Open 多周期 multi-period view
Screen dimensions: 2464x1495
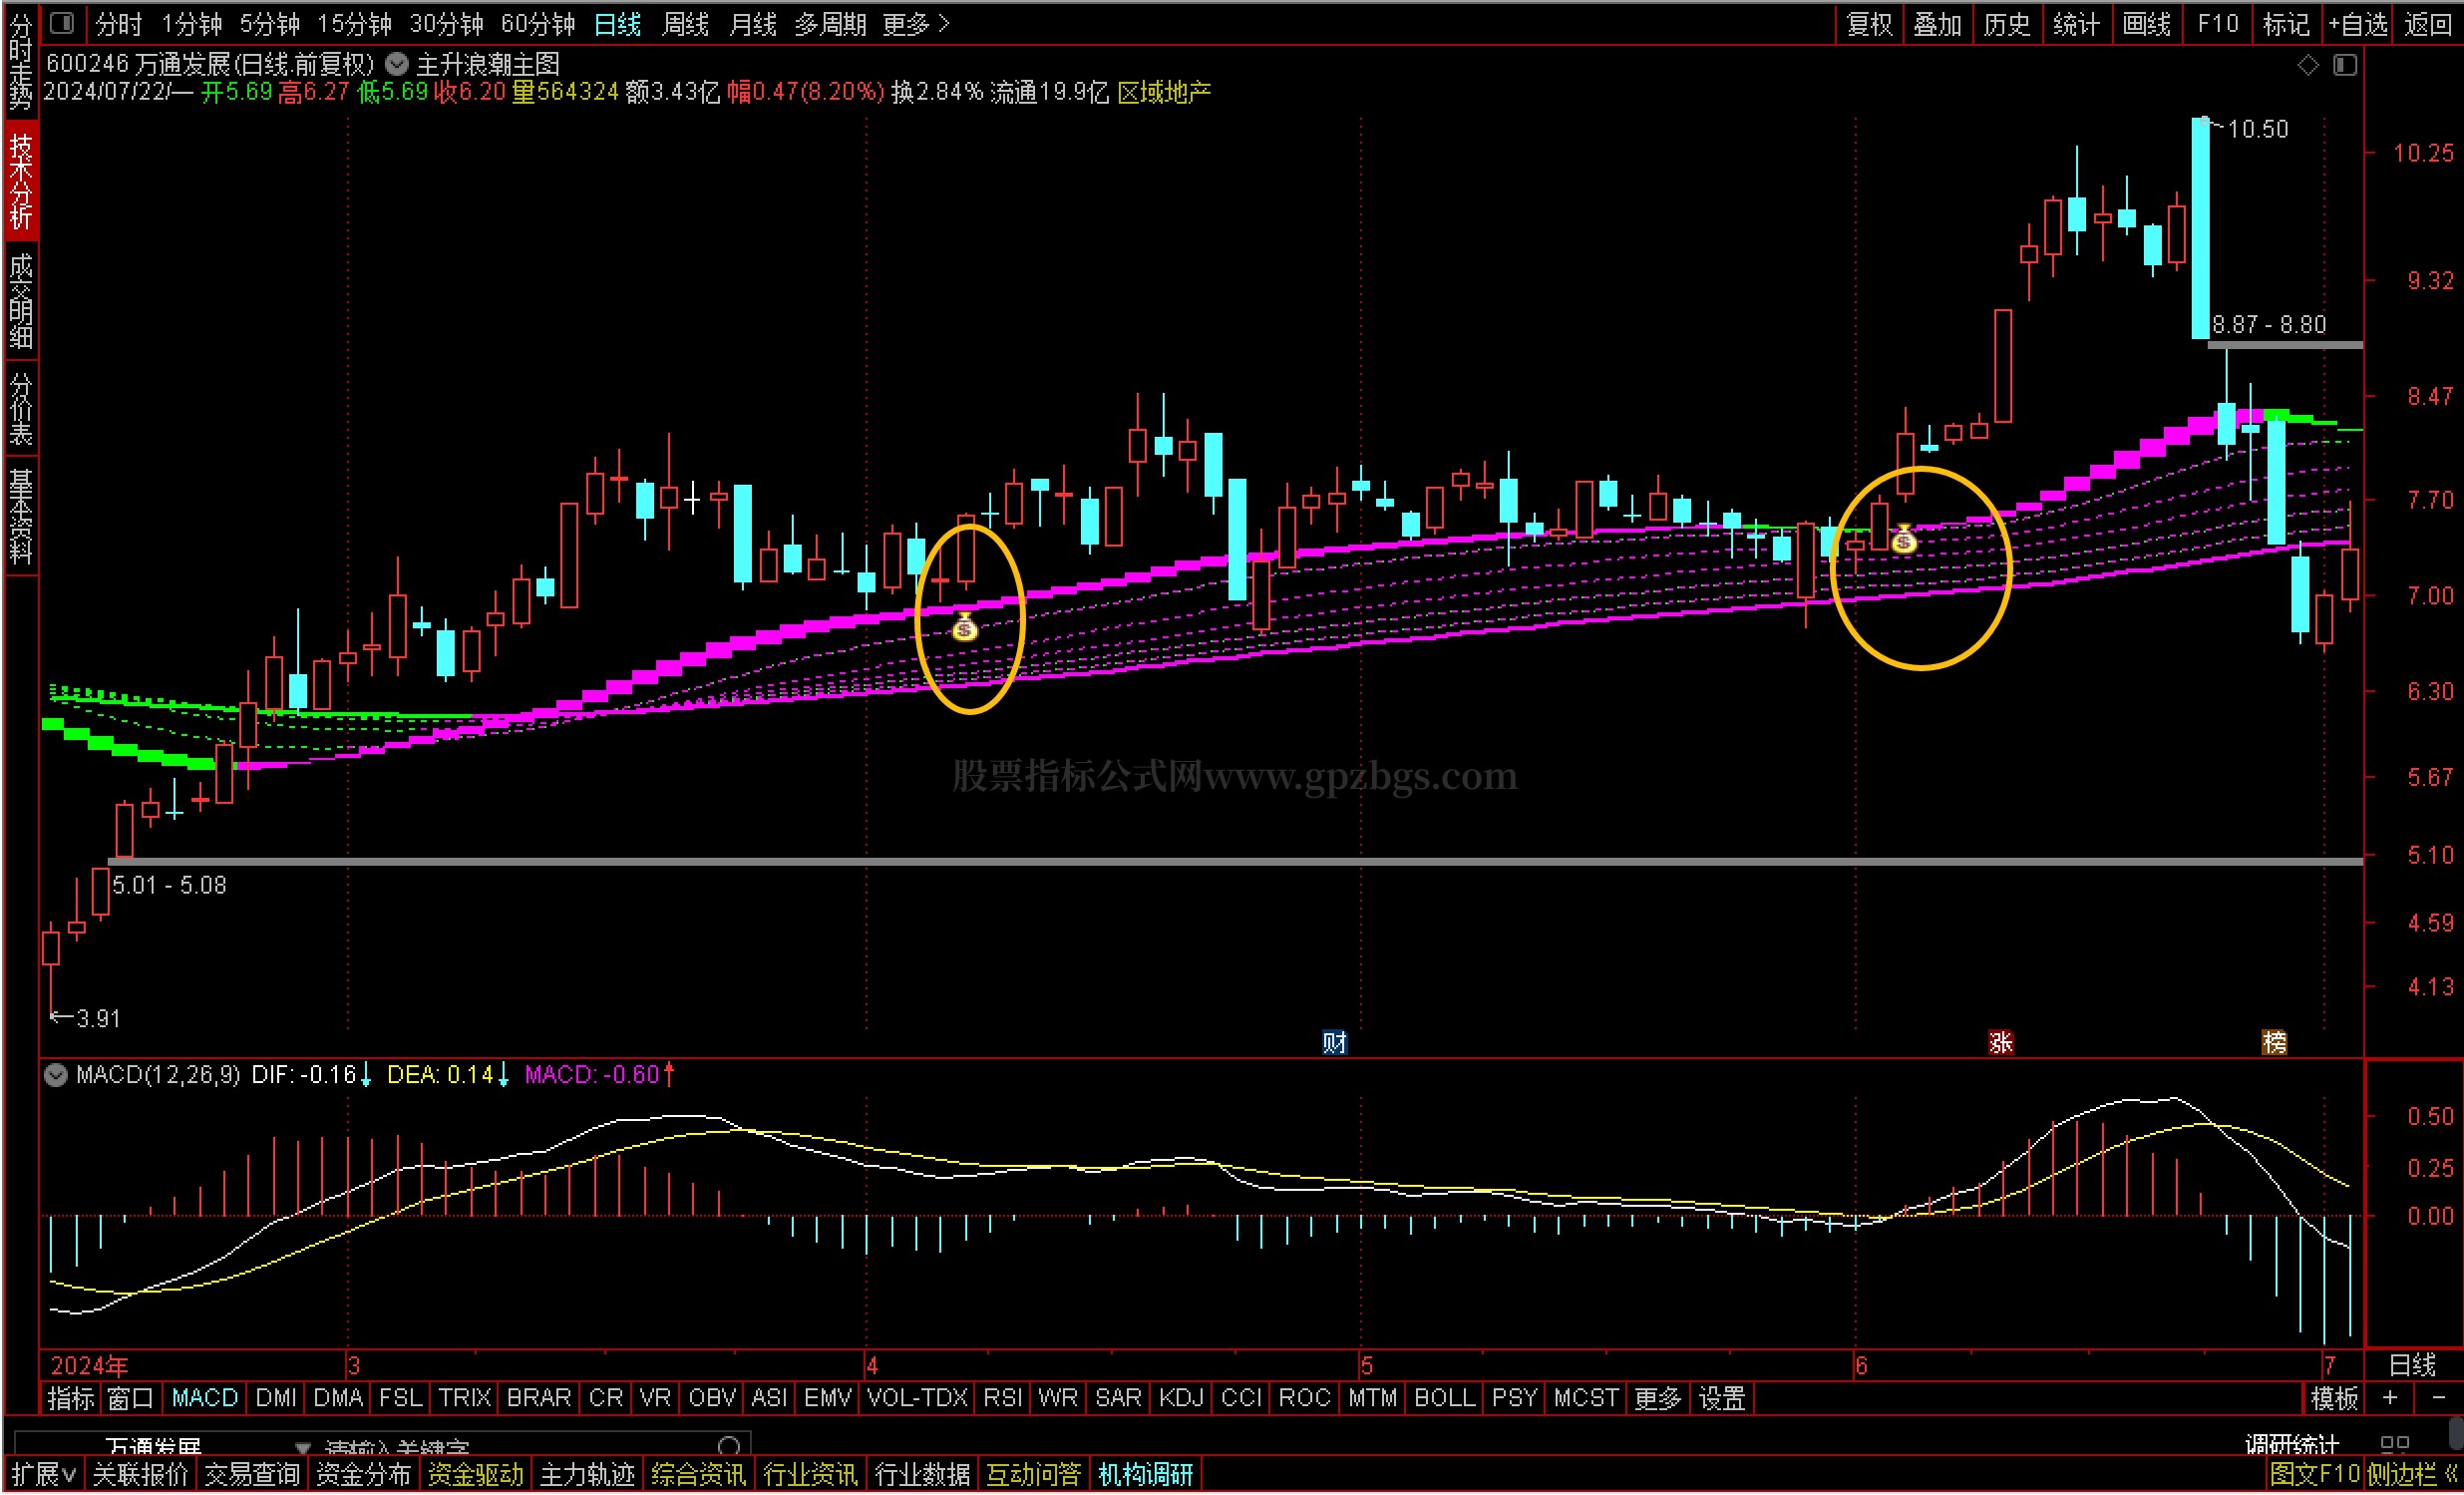(830, 24)
